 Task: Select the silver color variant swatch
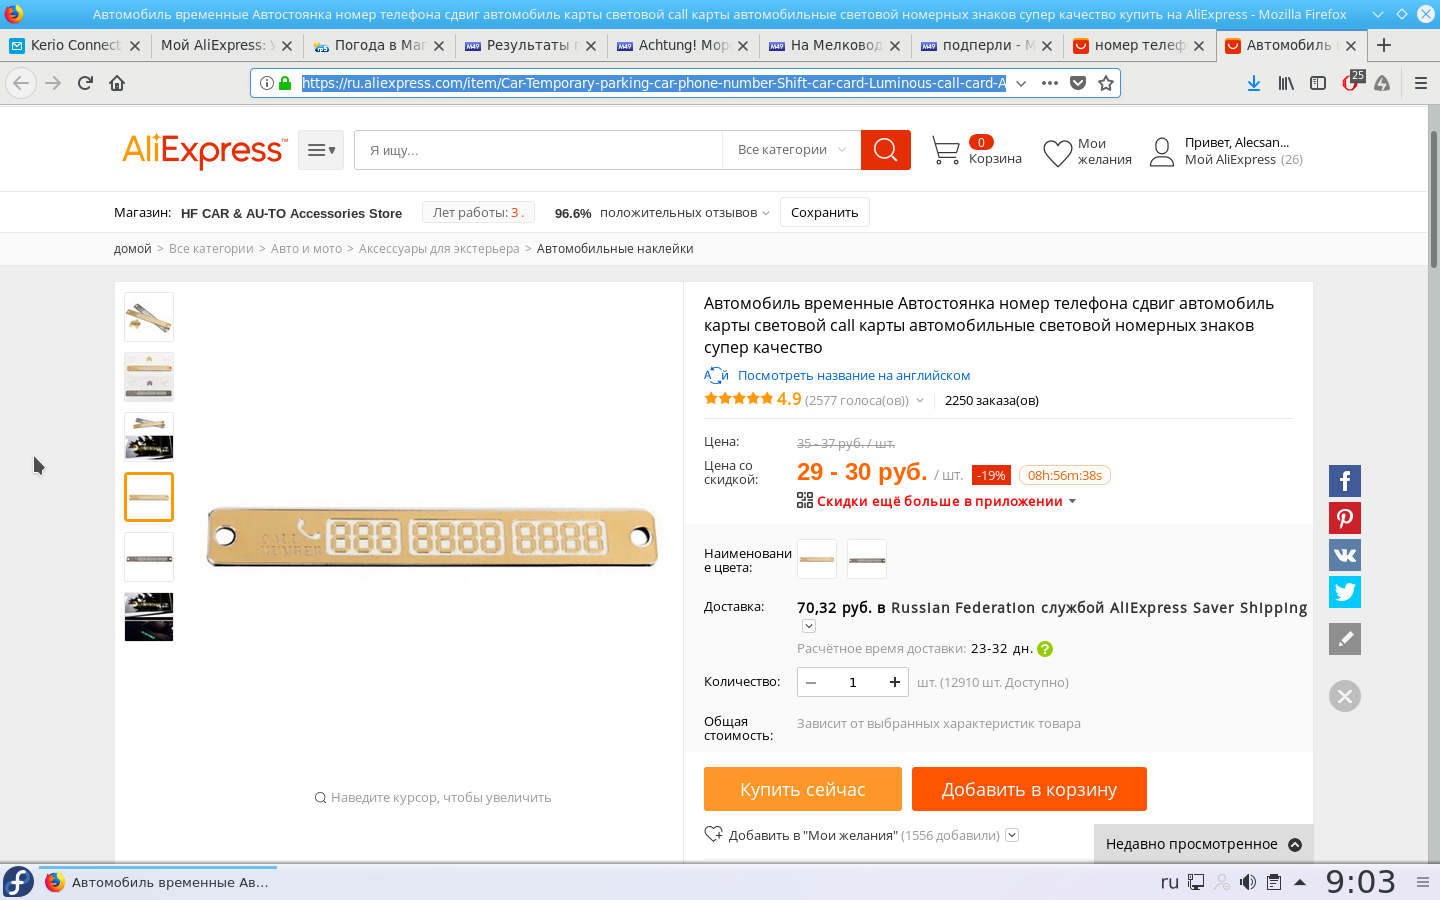coord(866,559)
